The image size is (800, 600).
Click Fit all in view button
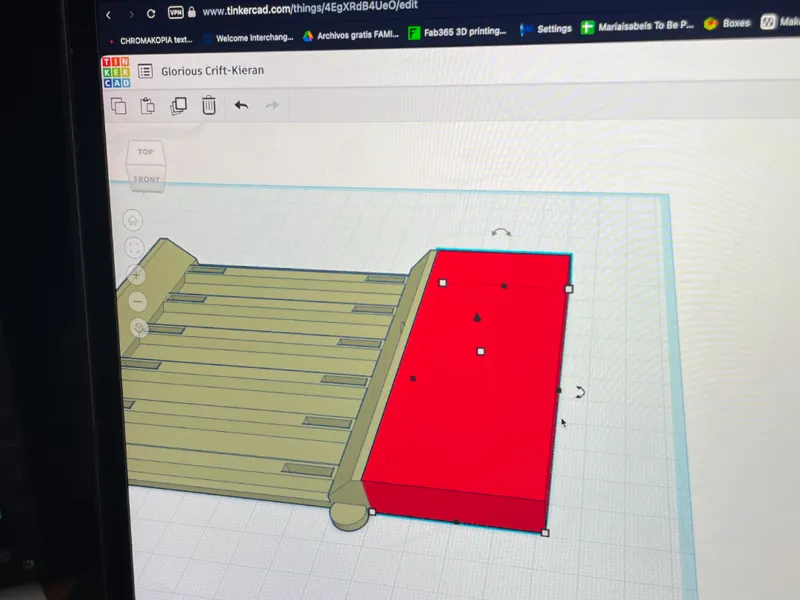(x=134, y=248)
